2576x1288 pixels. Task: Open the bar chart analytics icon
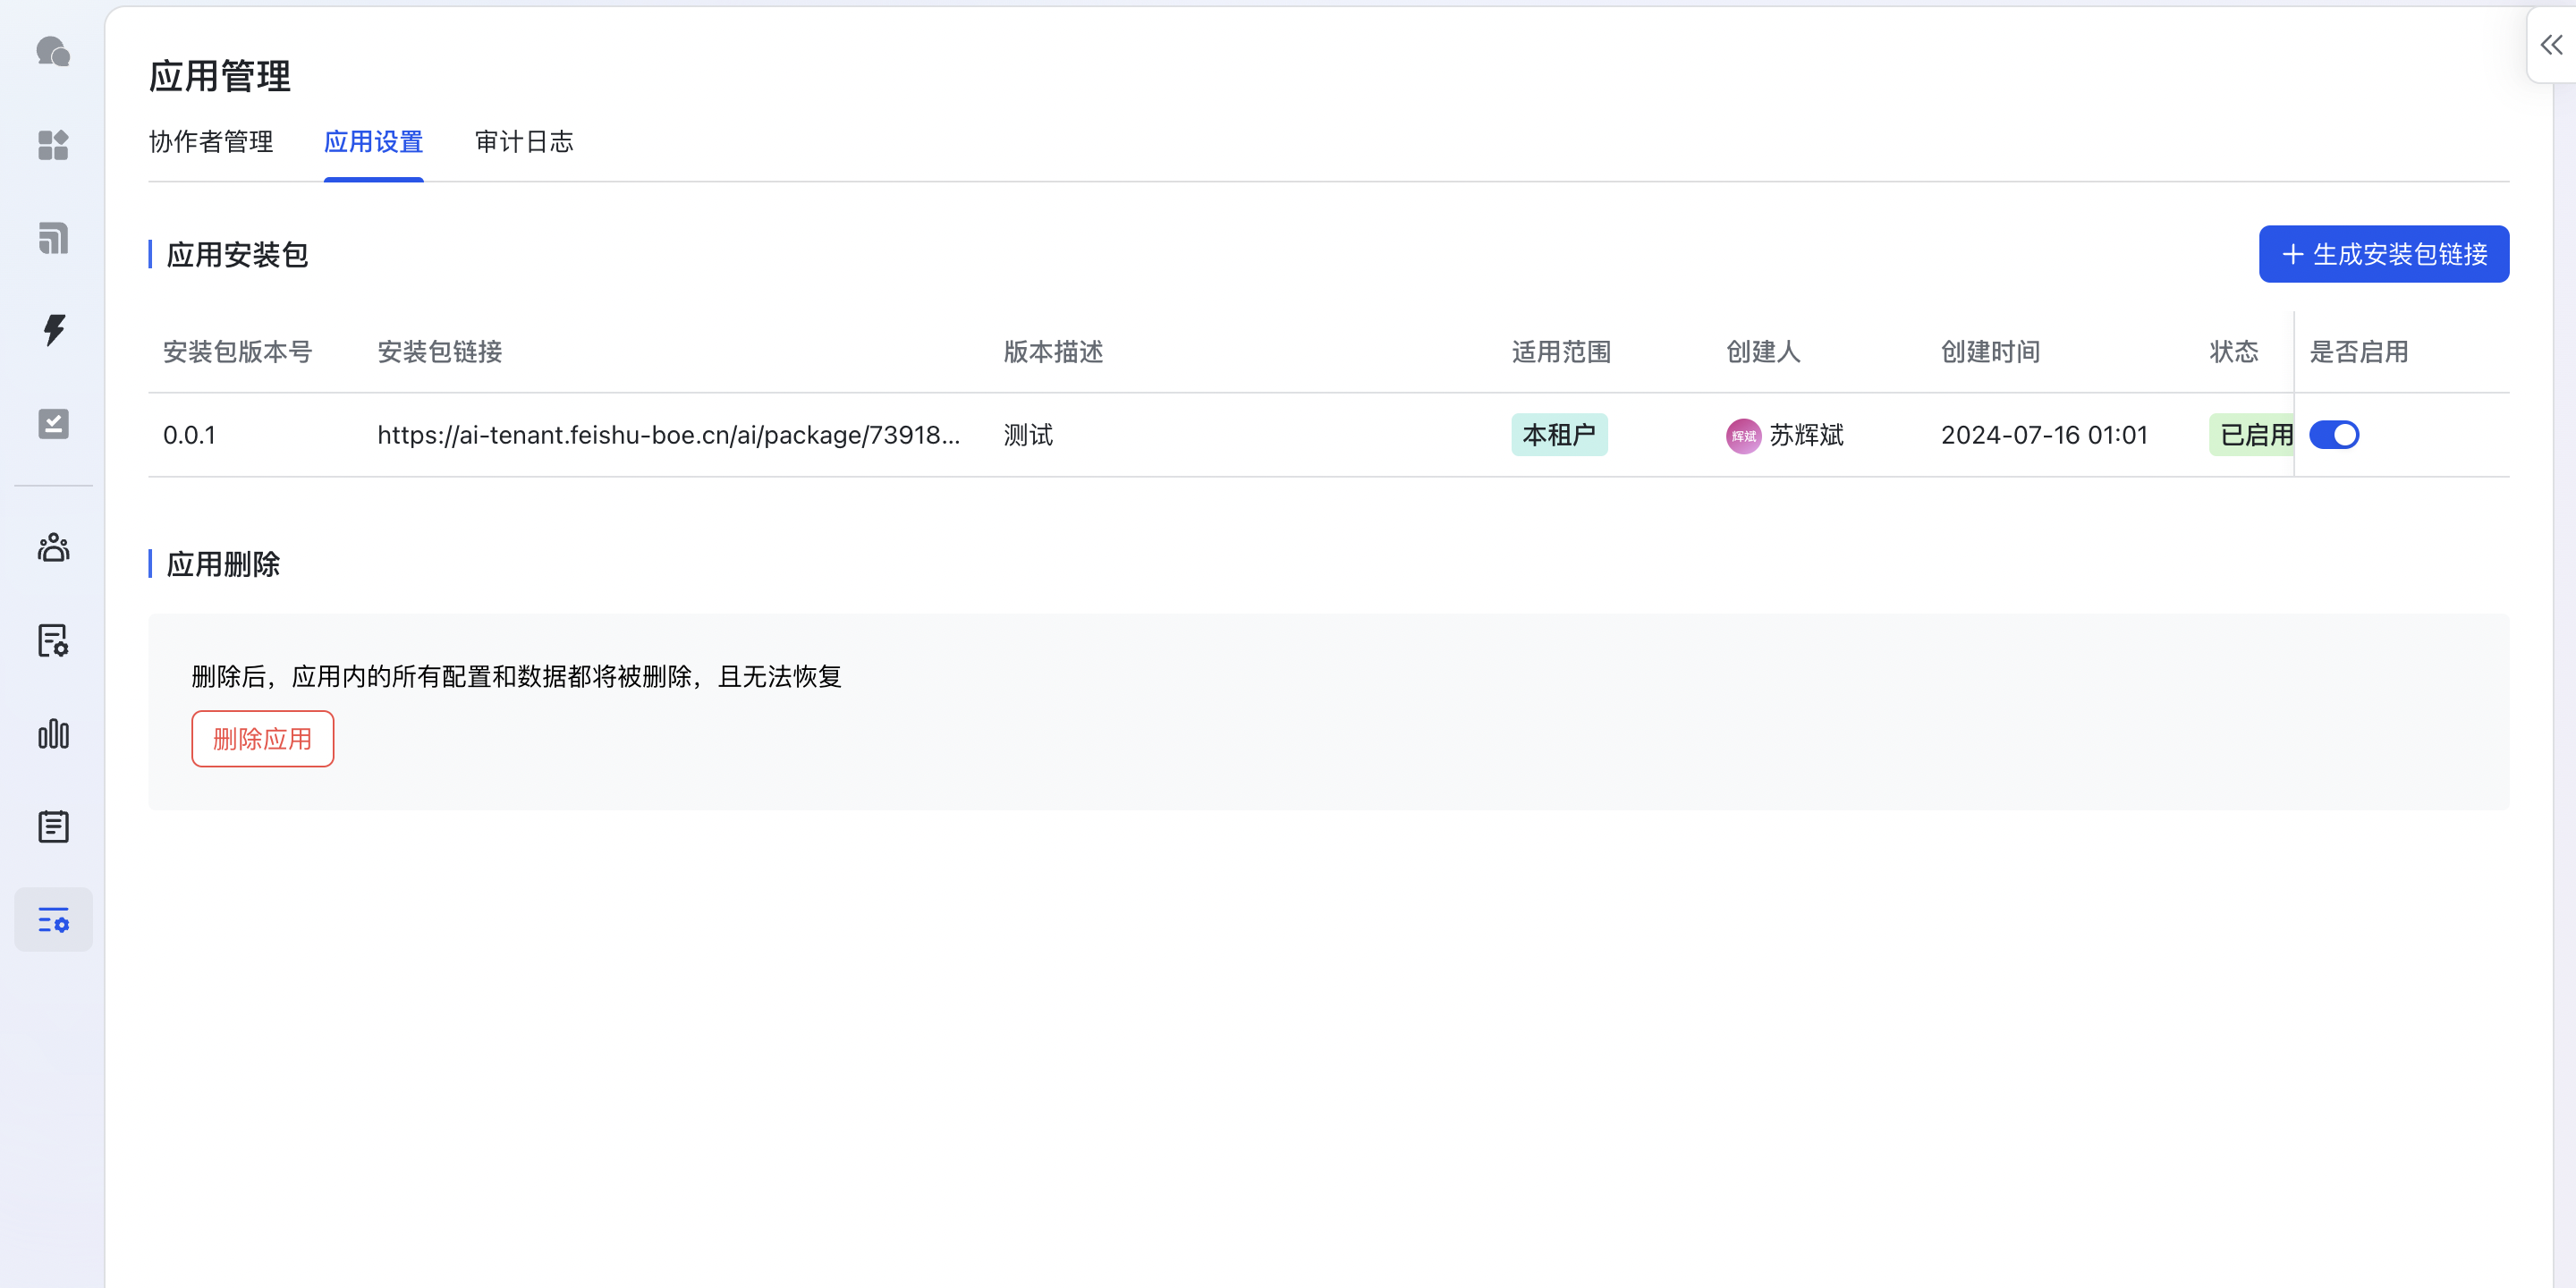[x=53, y=734]
